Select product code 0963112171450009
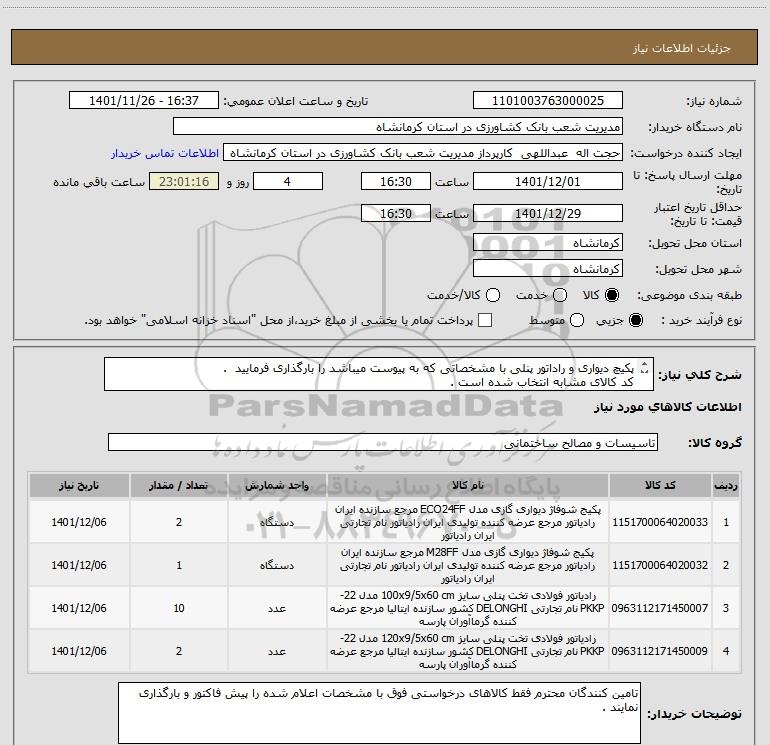 [660, 651]
